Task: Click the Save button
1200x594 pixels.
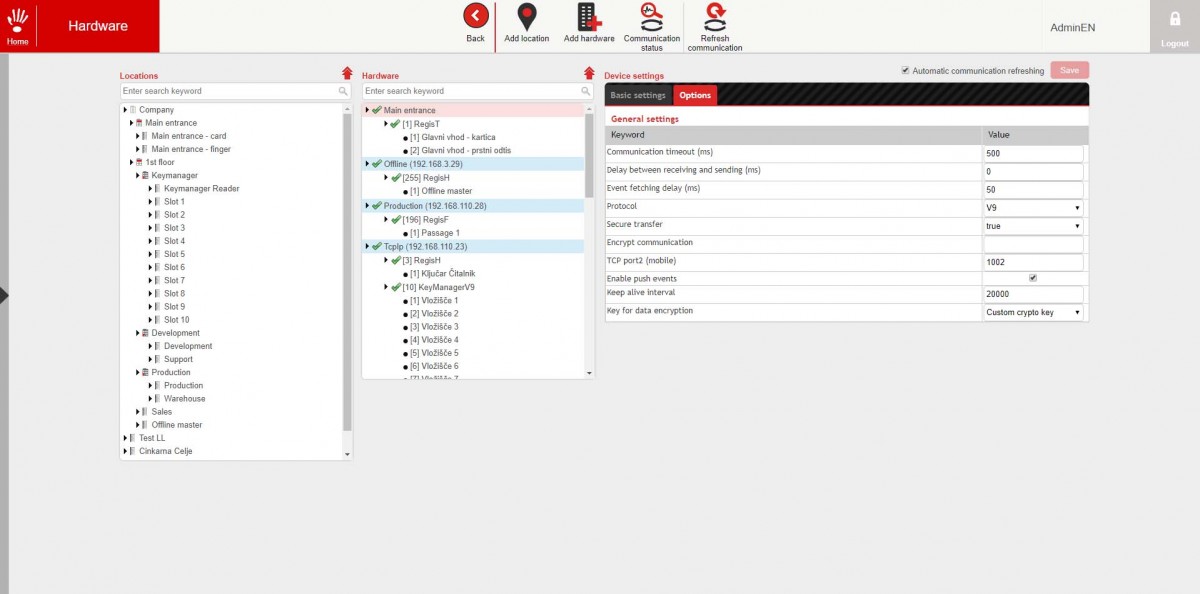Action: click(1069, 70)
